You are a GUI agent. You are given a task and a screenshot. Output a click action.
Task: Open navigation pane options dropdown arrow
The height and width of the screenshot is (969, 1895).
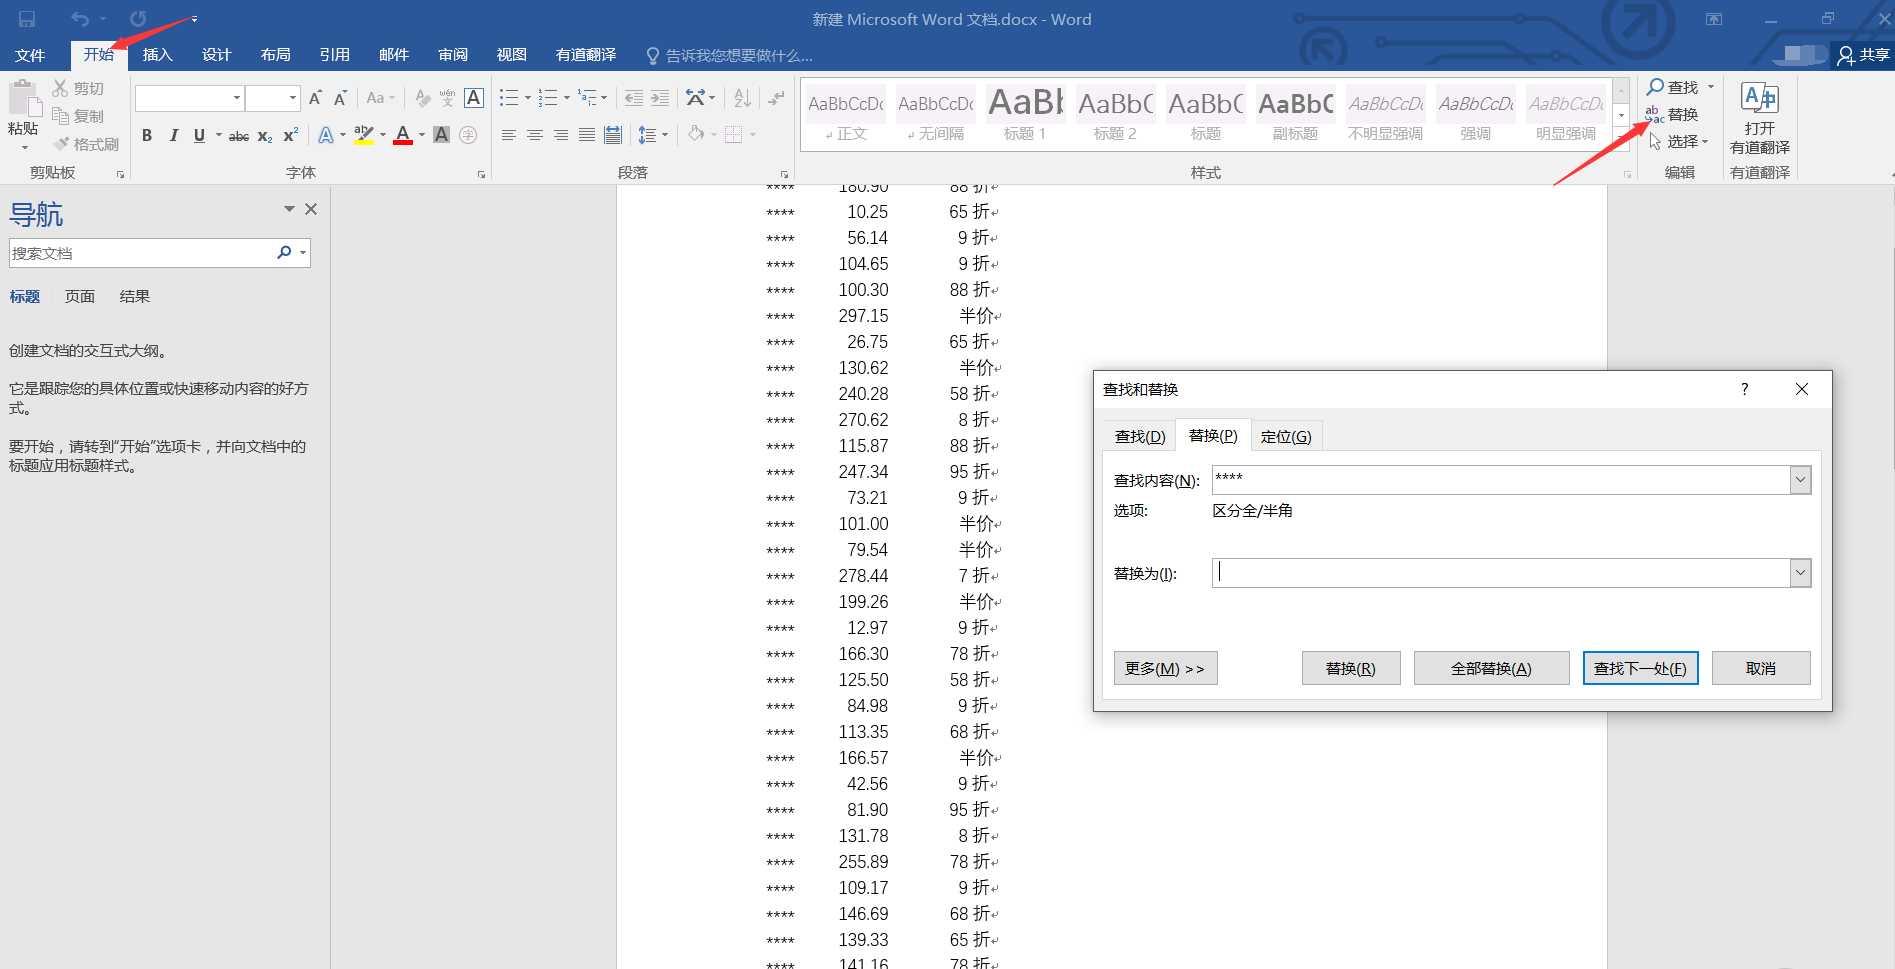click(x=289, y=209)
